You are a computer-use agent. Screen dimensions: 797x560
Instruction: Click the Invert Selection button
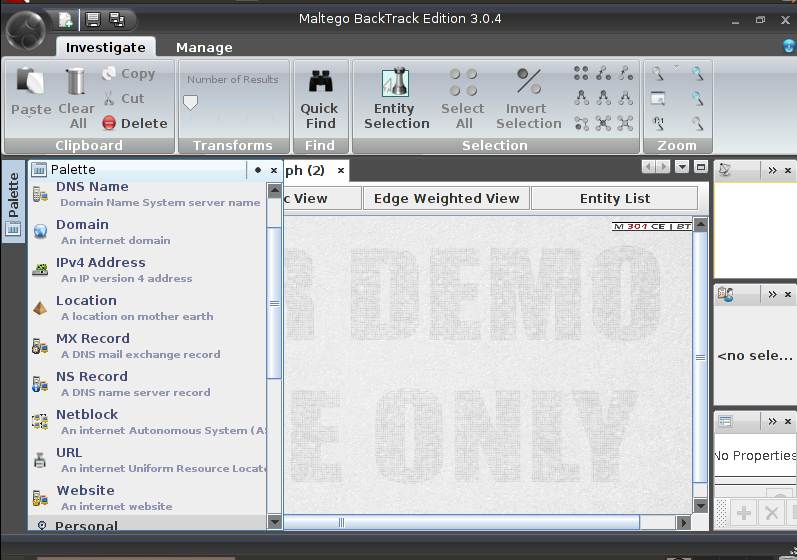[528, 98]
